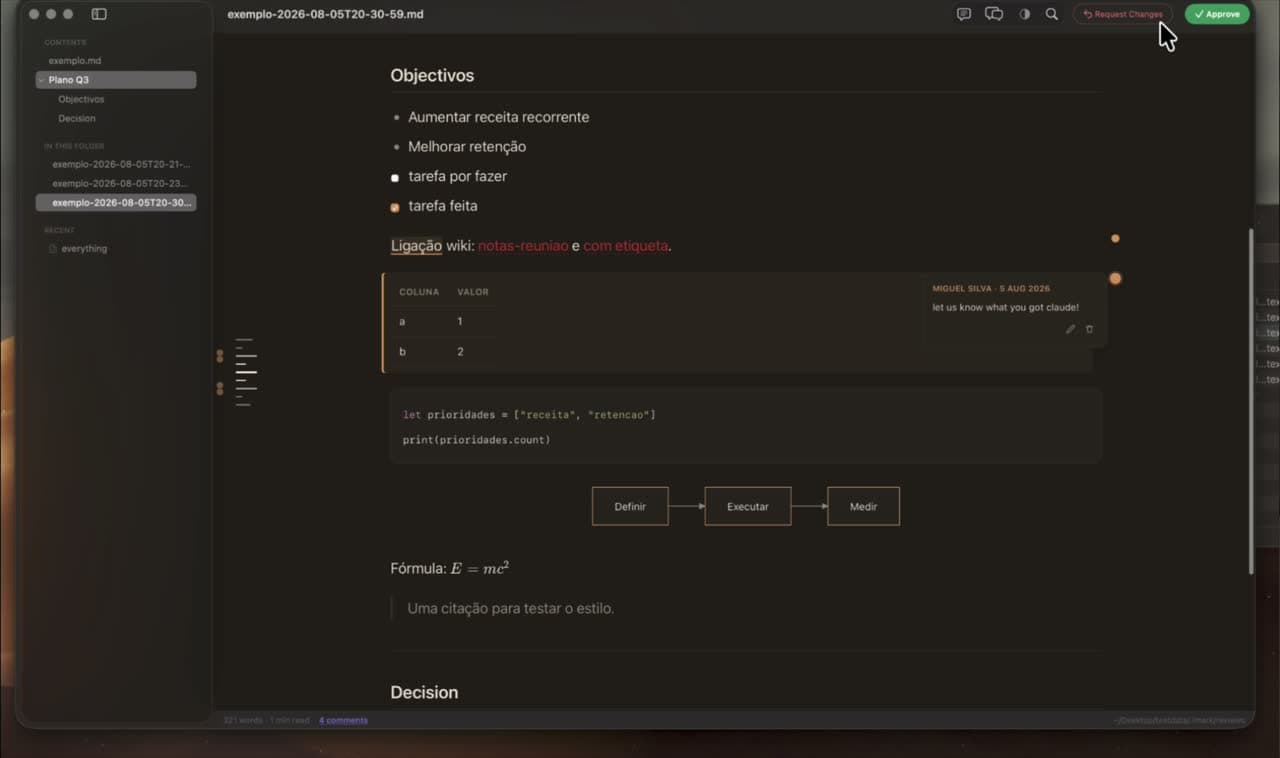Click the Medir diagram node
The image size is (1280, 758).
point(863,506)
